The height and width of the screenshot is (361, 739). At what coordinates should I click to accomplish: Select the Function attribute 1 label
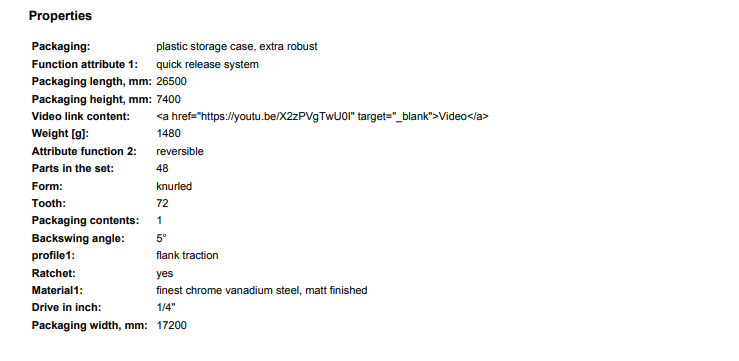click(x=85, y=65)
